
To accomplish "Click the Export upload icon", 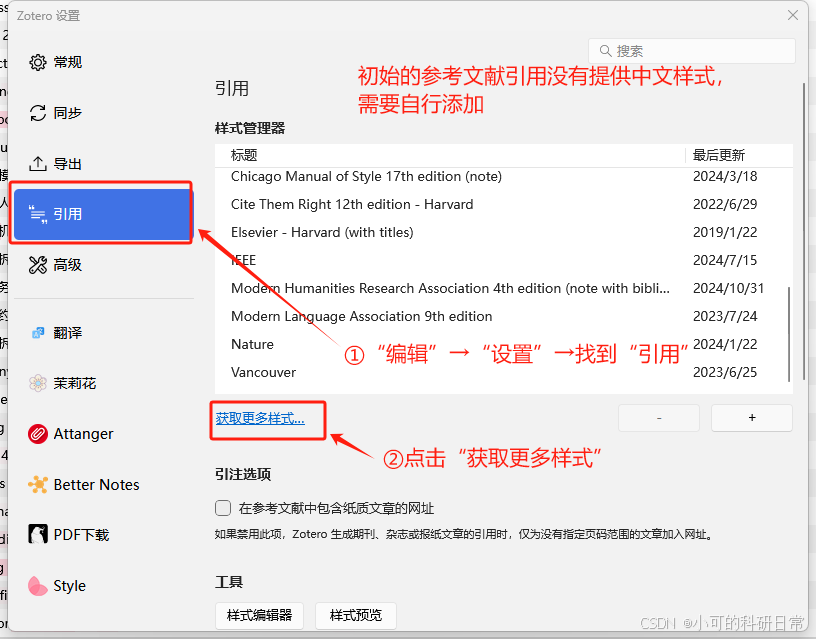I will tap(37, 164).
